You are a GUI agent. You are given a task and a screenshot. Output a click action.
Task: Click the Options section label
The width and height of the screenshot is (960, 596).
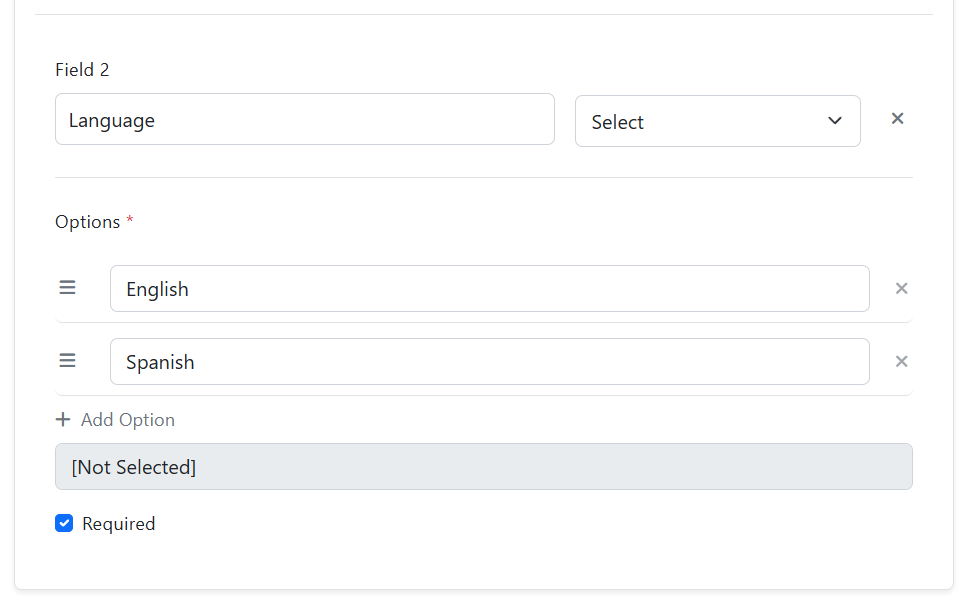pos(87,222)
